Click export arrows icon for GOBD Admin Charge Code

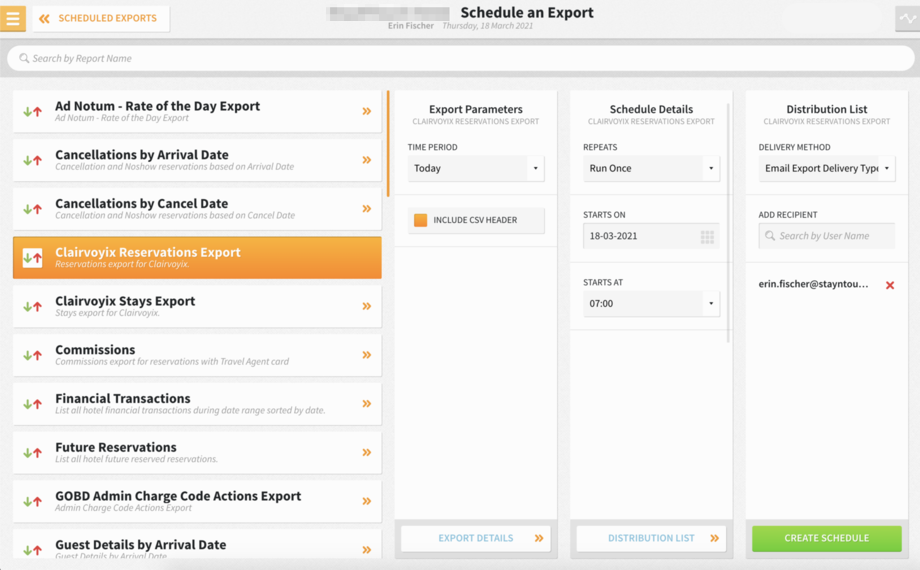coord(33,501)
